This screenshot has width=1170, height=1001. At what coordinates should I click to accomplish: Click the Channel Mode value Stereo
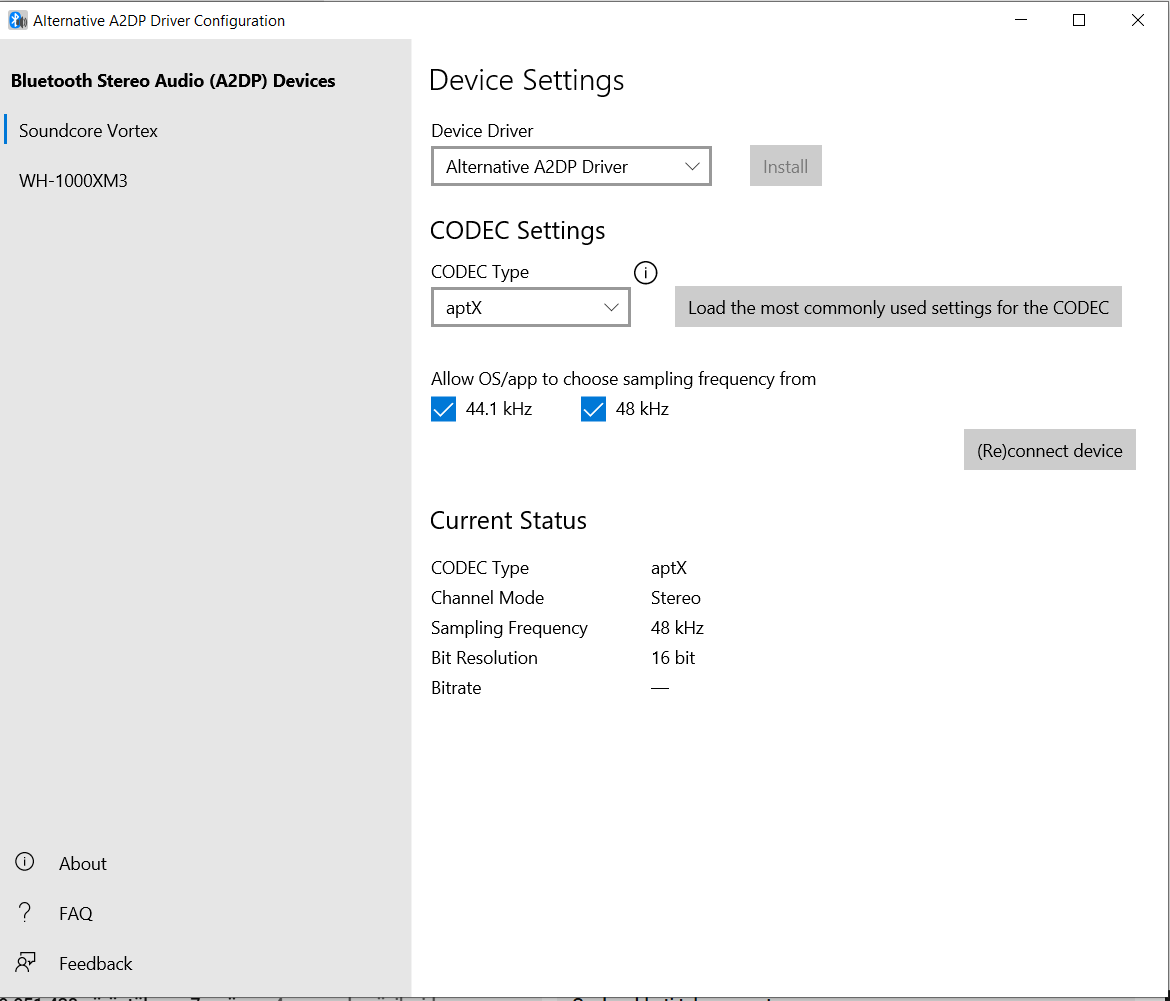pyautogui.click(x=675, y=598)
